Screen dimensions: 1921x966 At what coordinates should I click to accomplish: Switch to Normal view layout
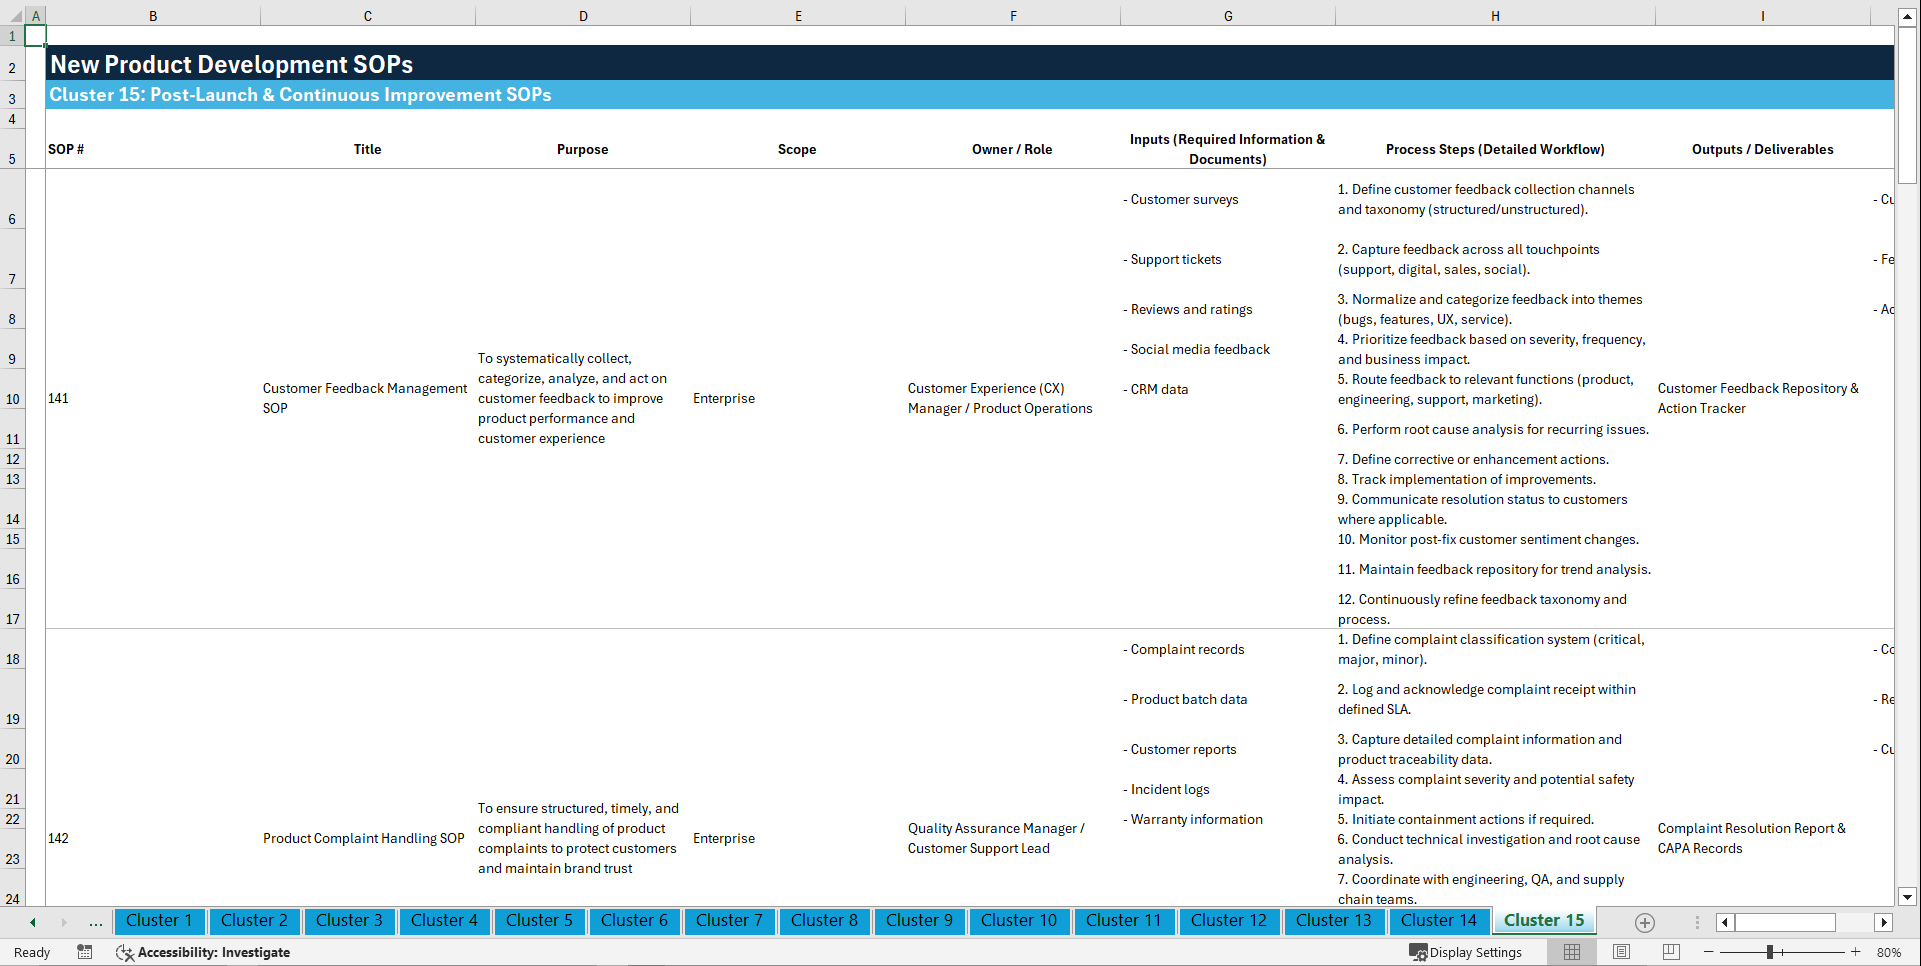[x=1572, y=952]
